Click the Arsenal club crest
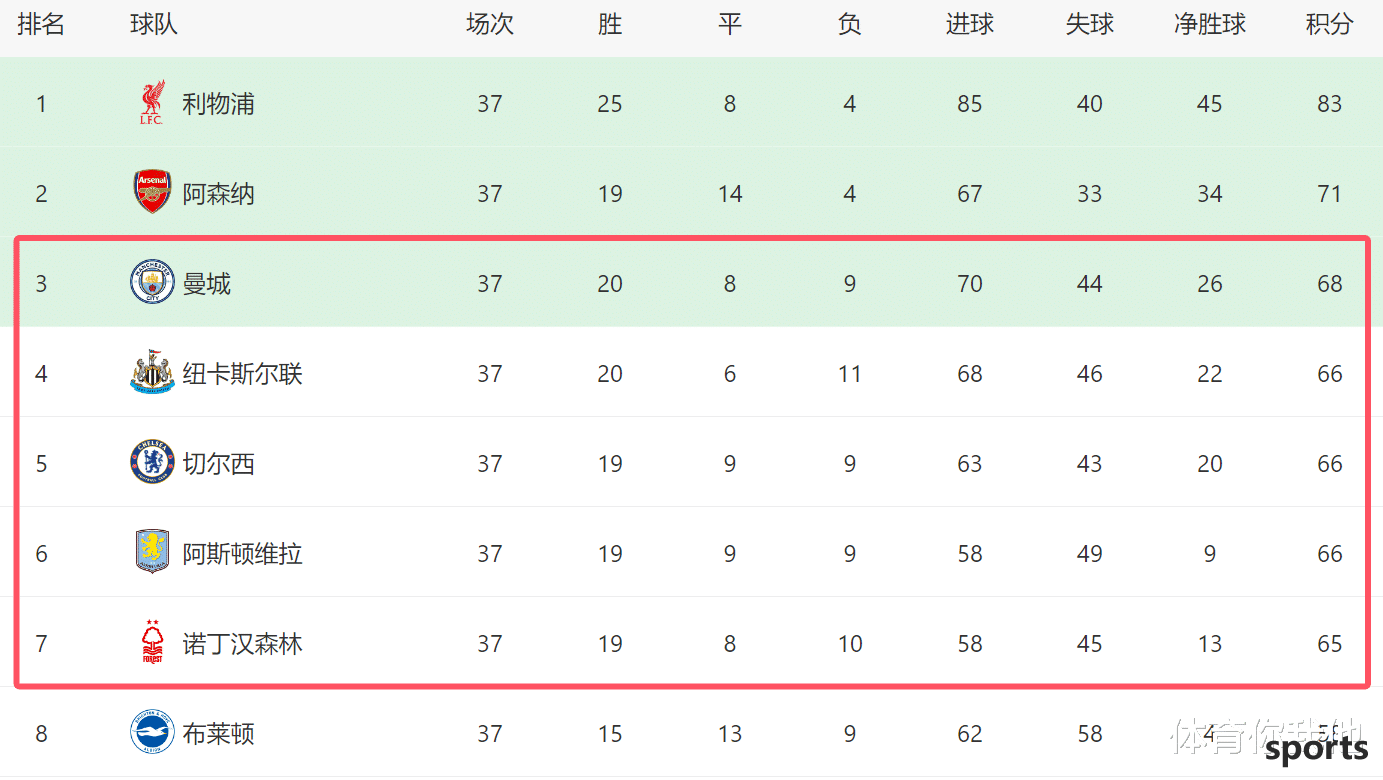 152,192
